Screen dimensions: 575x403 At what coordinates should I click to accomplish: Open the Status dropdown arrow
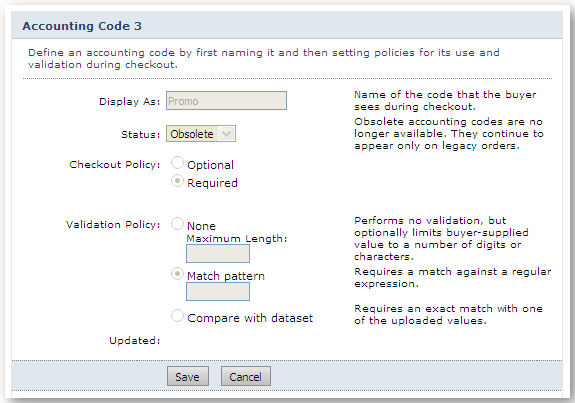click(x=227, y=134)
